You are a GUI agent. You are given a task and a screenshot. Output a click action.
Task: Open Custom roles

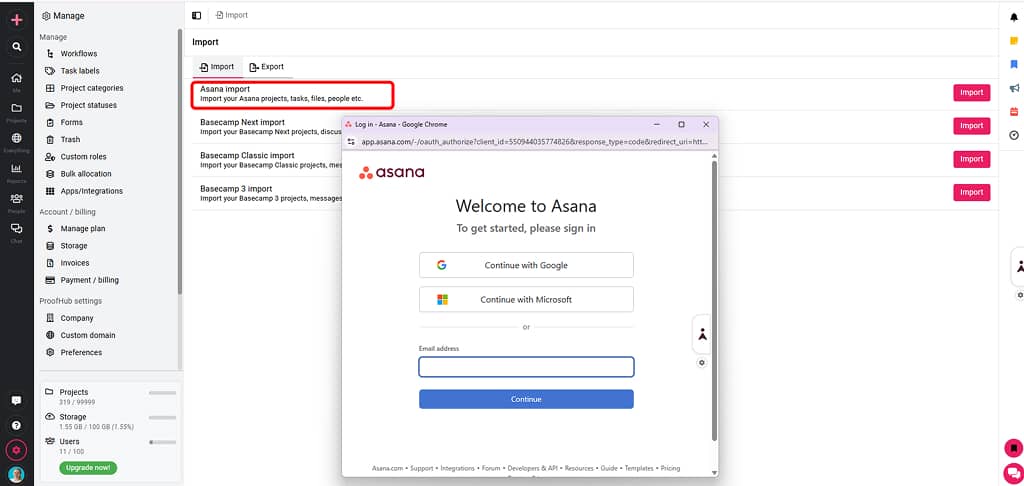tap(83, 157)
